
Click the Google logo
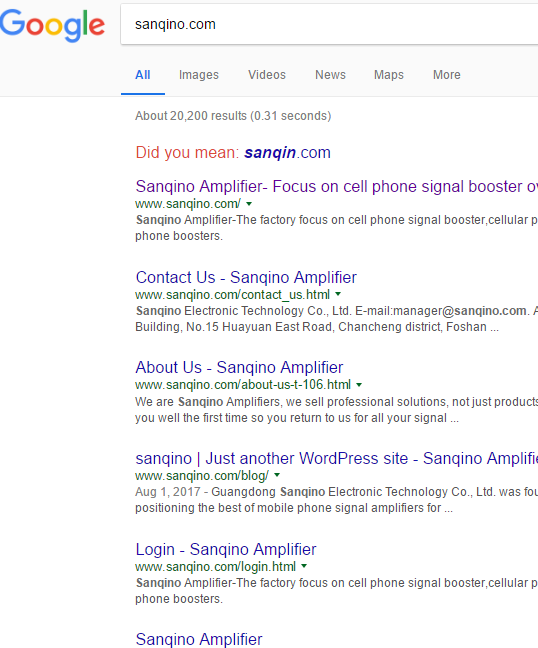pyautogui.click(x=52, y=26)
